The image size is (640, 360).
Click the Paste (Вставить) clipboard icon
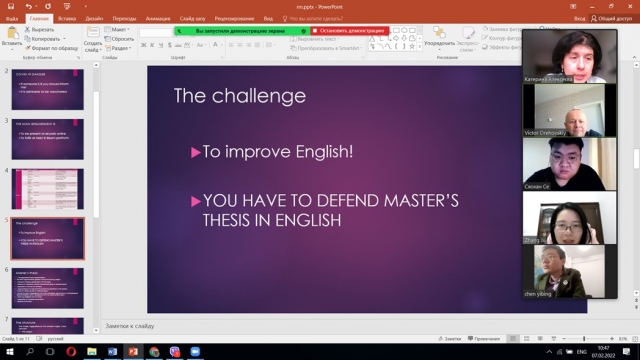point(12,33)
